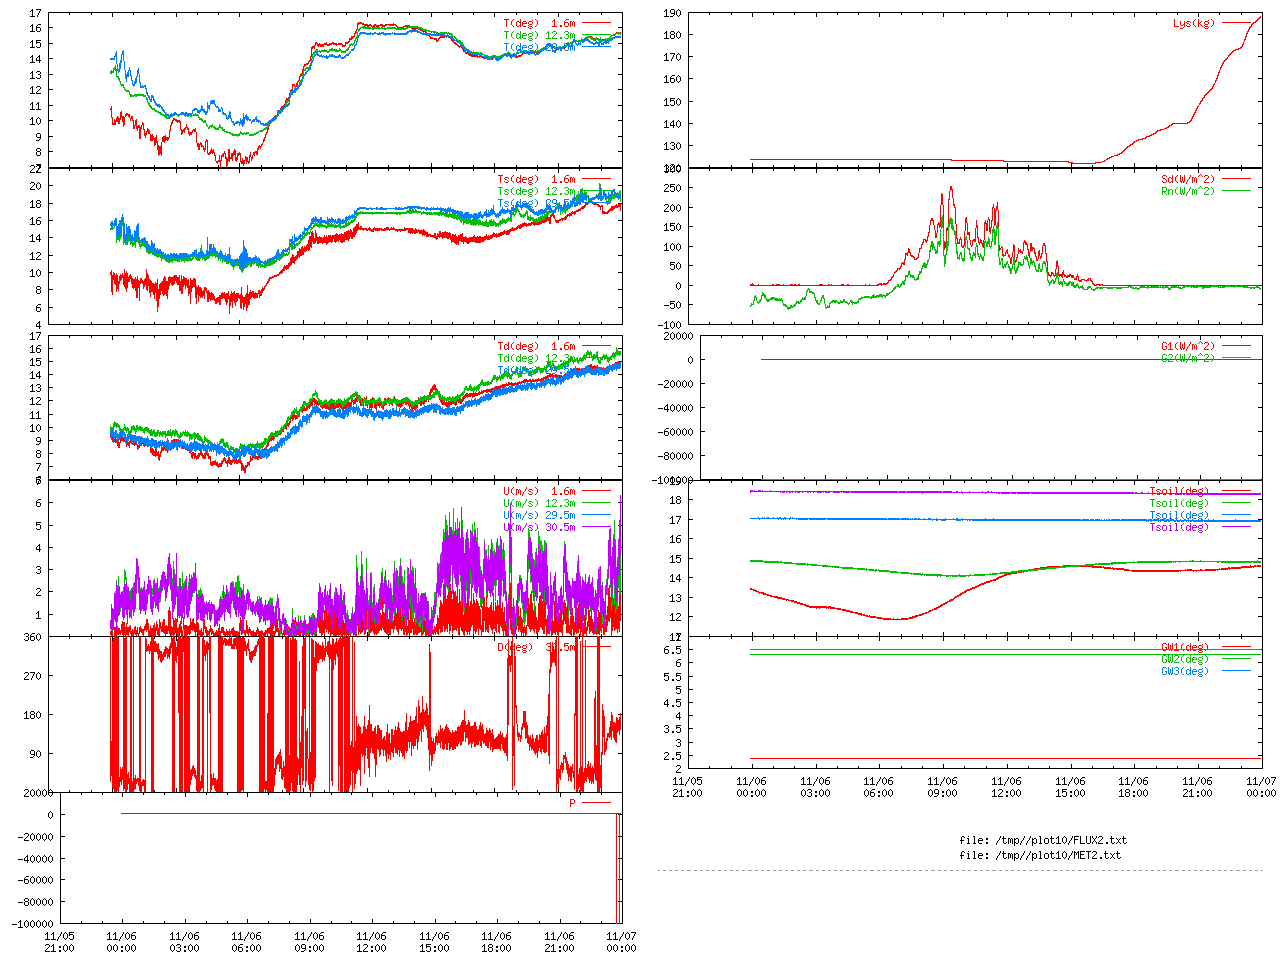Select the 'Ts(deg) 12.3m' legend entry

click(x=536, y=192)
